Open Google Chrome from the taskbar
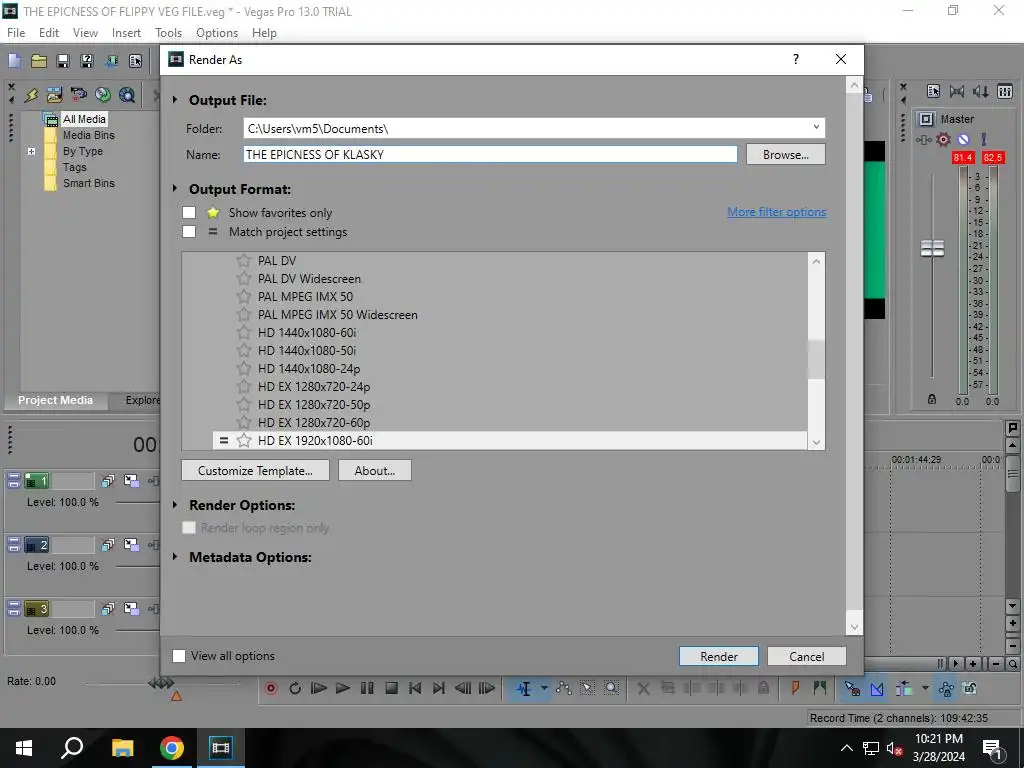Viewport: 1024px width, 768px height. (172, 748)
